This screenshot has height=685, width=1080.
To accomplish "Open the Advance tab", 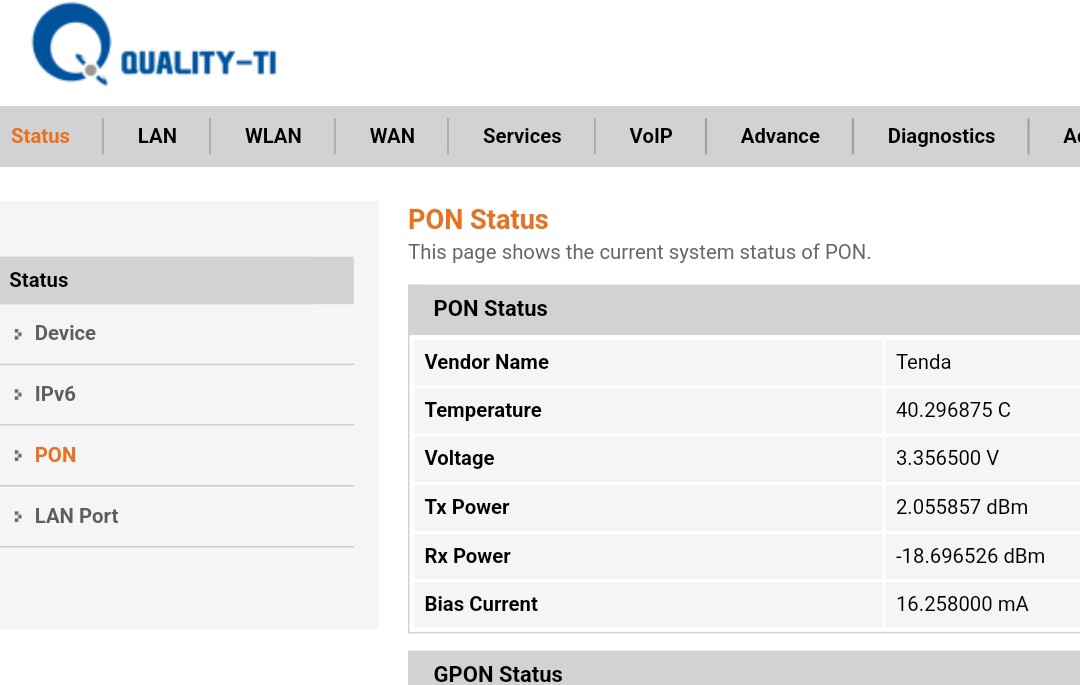I will [x=780, y=136].
